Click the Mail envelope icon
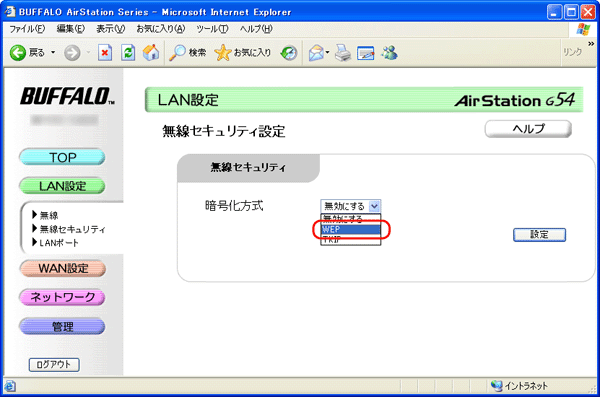Viewport: 600px width, 397px height. coord(316,53)
